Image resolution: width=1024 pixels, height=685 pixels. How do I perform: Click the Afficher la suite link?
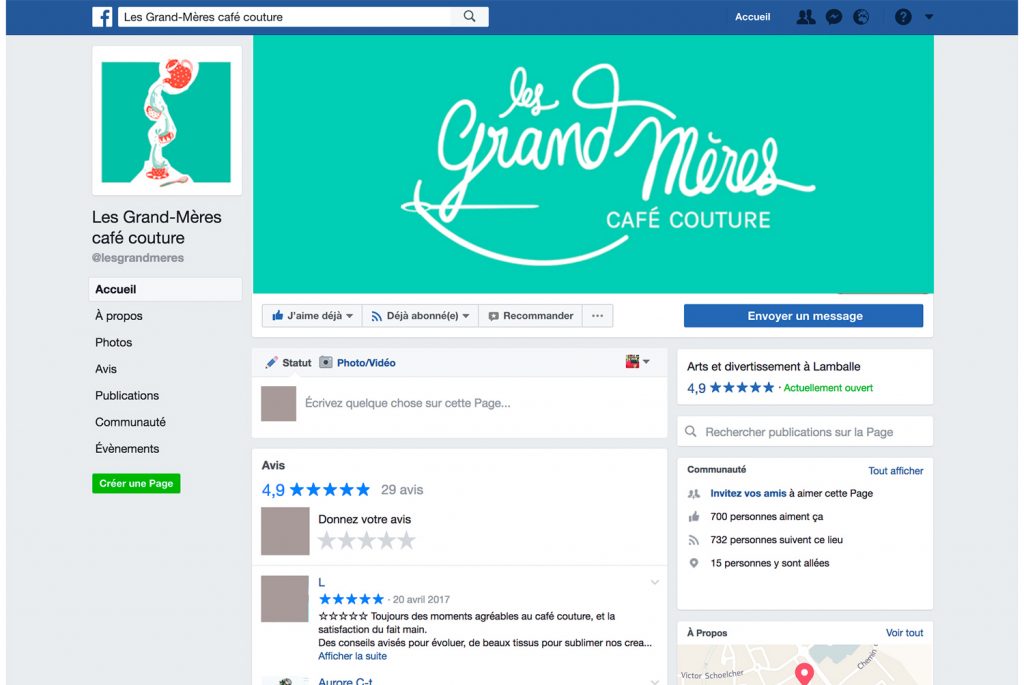[352, 656]
